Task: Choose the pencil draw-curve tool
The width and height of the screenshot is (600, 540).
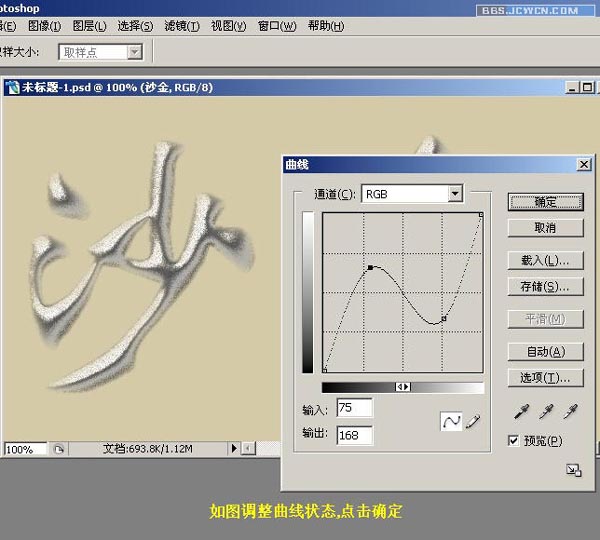Action: (x=472, y=422)
